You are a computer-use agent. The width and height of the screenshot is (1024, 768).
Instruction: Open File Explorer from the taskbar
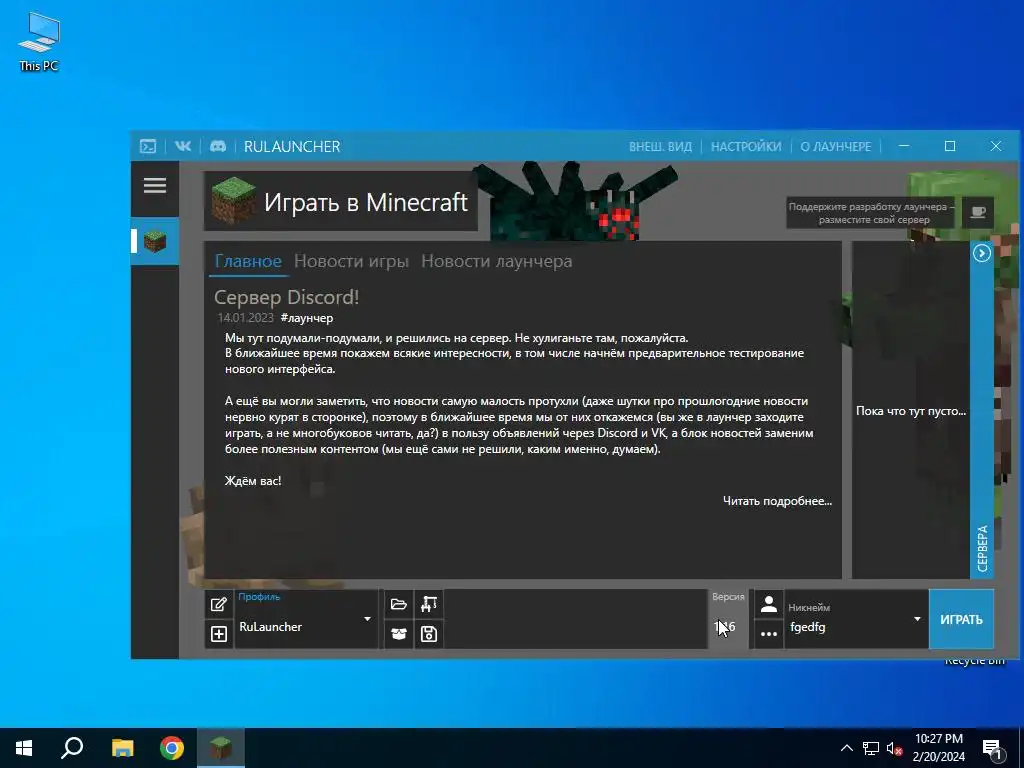[122, 748]
